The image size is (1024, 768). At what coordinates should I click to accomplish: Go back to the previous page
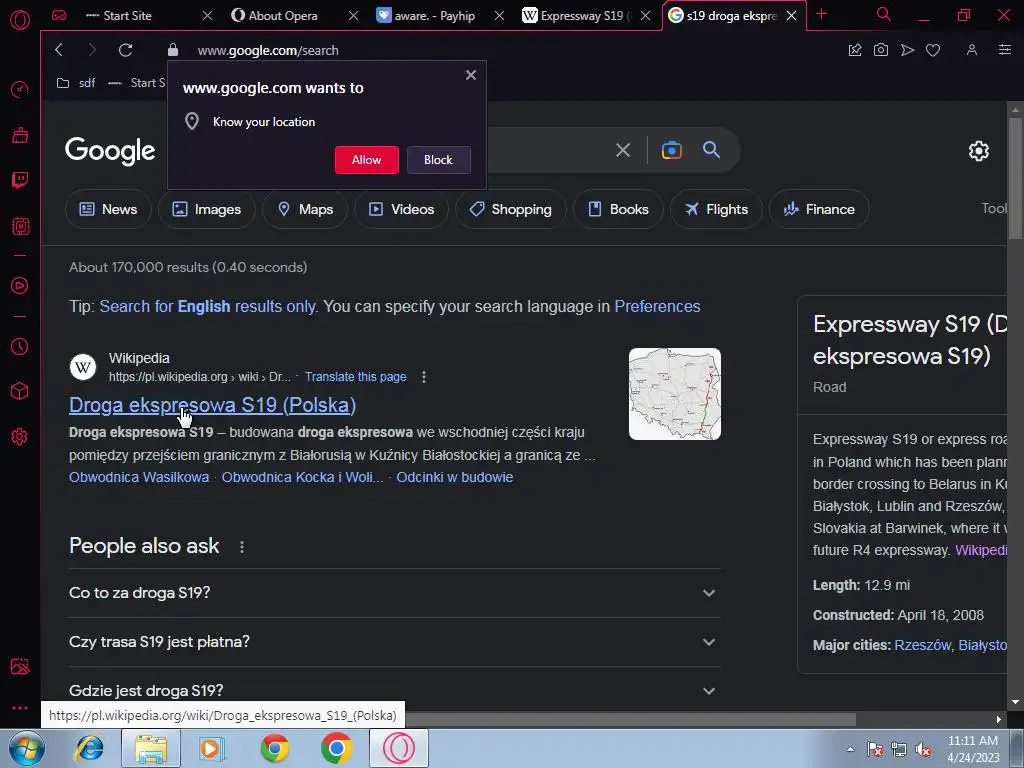click(x=59, y=50)
